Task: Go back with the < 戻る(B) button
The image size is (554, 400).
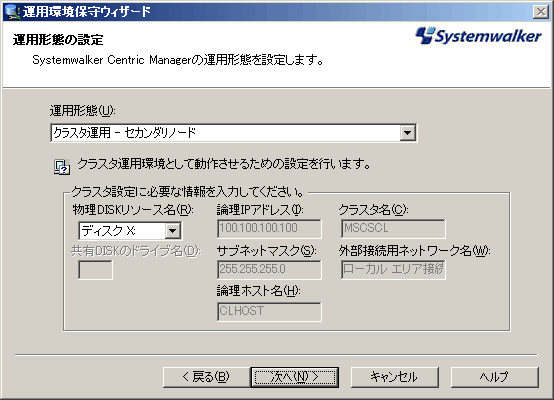Action: (206, 377)
